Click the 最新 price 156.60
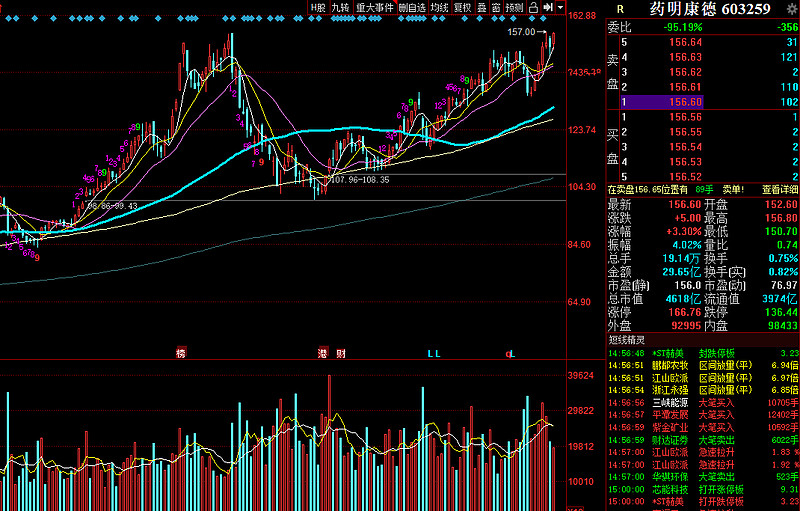800x511 pixels. [685, 205]
